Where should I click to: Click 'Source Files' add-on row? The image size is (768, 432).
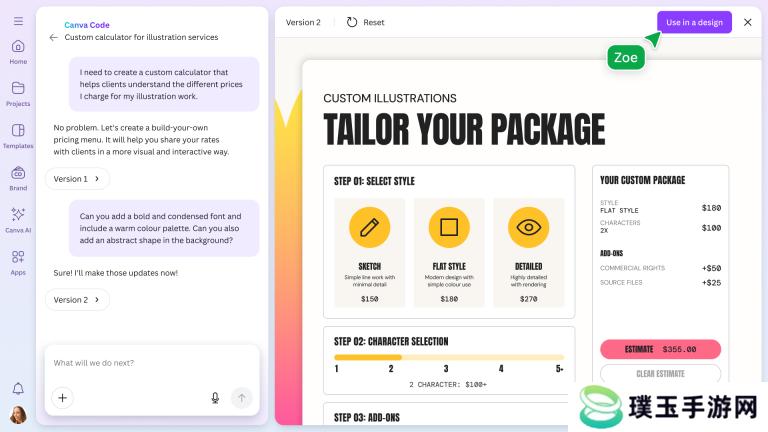pyautogui.click(x=660, y=283)
